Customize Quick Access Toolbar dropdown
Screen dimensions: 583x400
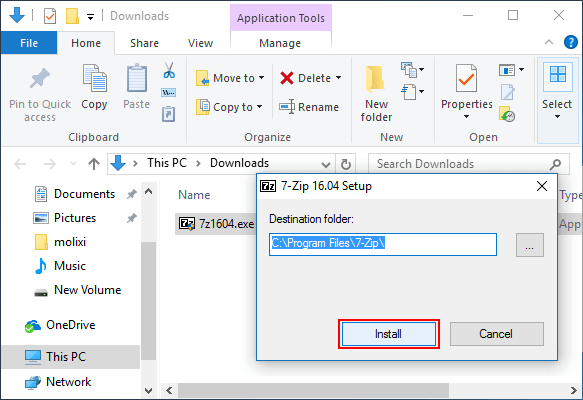coord(90,17)
